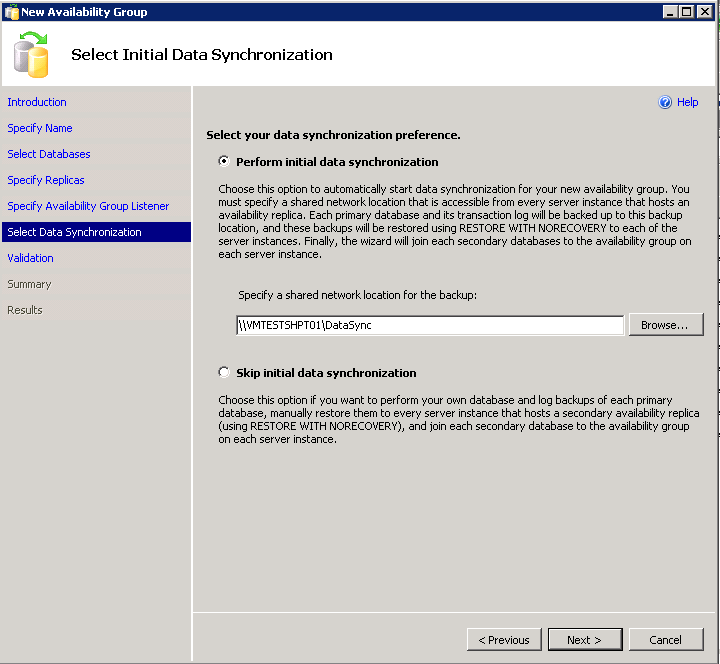Select the Select Data Synchronization step

coord(74,232)
